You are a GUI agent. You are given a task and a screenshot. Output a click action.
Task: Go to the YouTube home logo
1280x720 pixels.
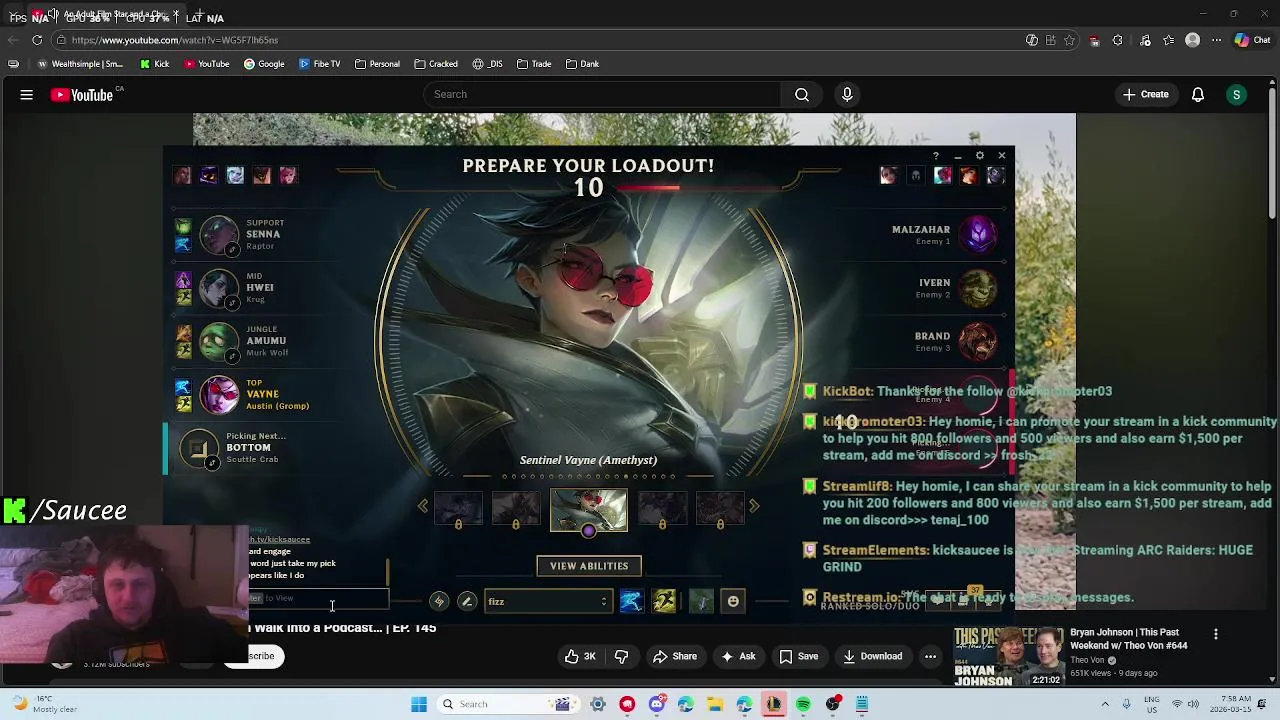coord(82,95)
